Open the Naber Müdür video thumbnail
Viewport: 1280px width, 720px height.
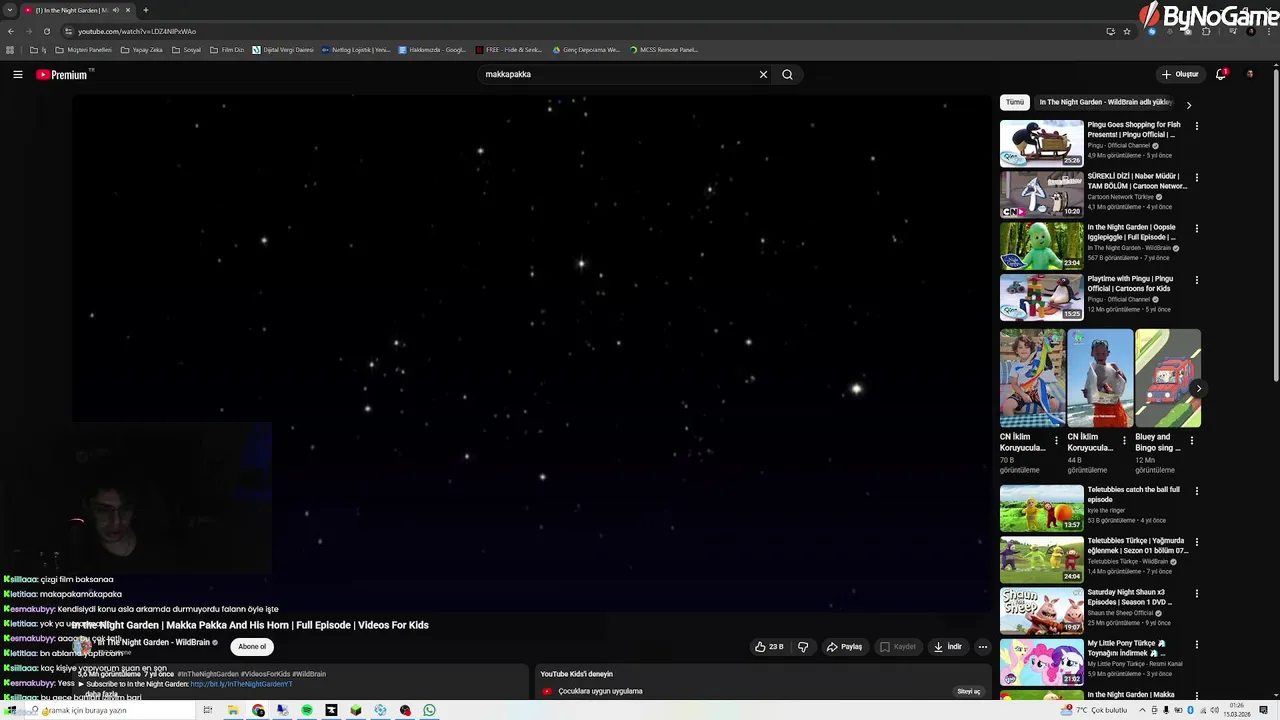click(1041, 194)
